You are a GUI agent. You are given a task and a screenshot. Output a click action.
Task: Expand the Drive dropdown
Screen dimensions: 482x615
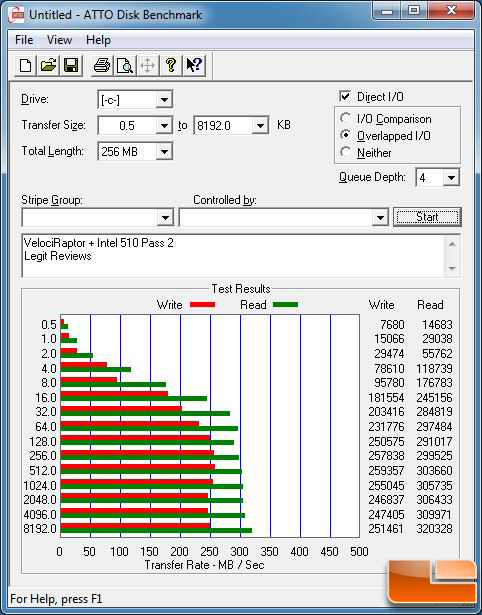(x=164, y=100)
